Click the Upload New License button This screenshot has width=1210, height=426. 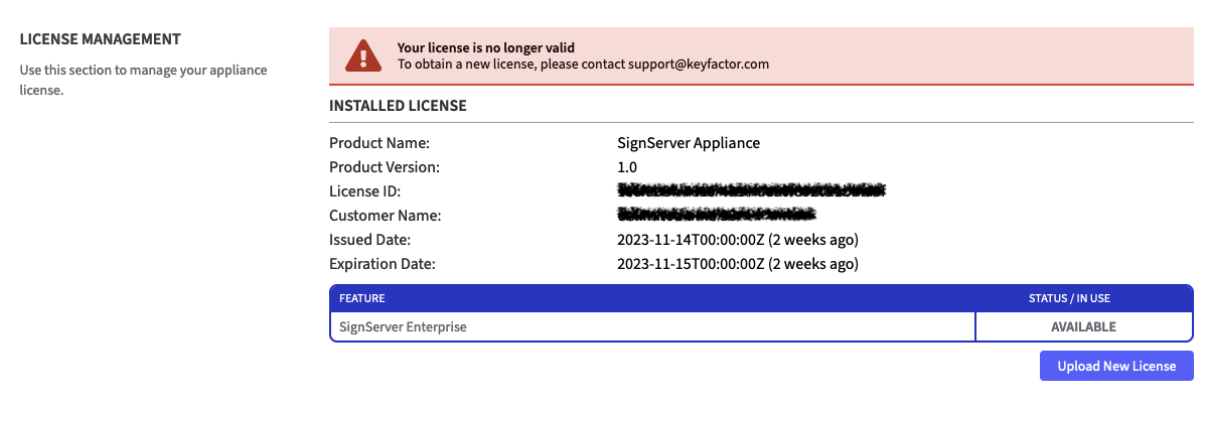(1117, 366)
